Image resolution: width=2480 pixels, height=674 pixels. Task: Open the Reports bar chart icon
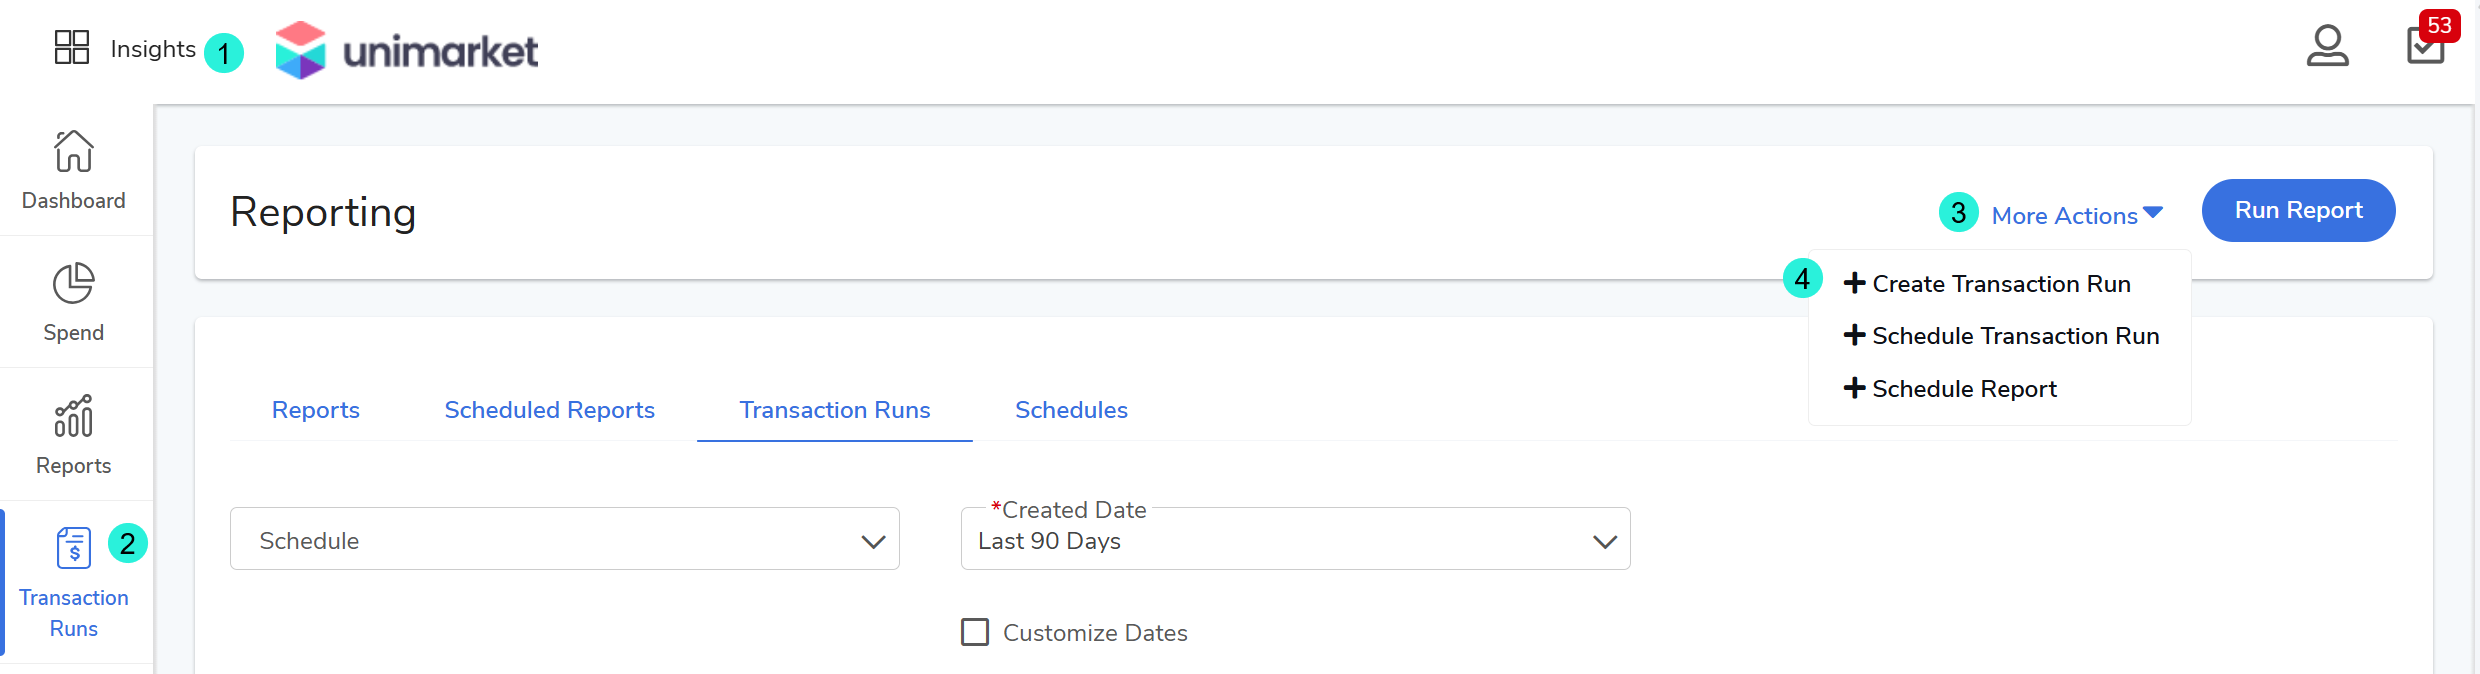tap(74, 417)
